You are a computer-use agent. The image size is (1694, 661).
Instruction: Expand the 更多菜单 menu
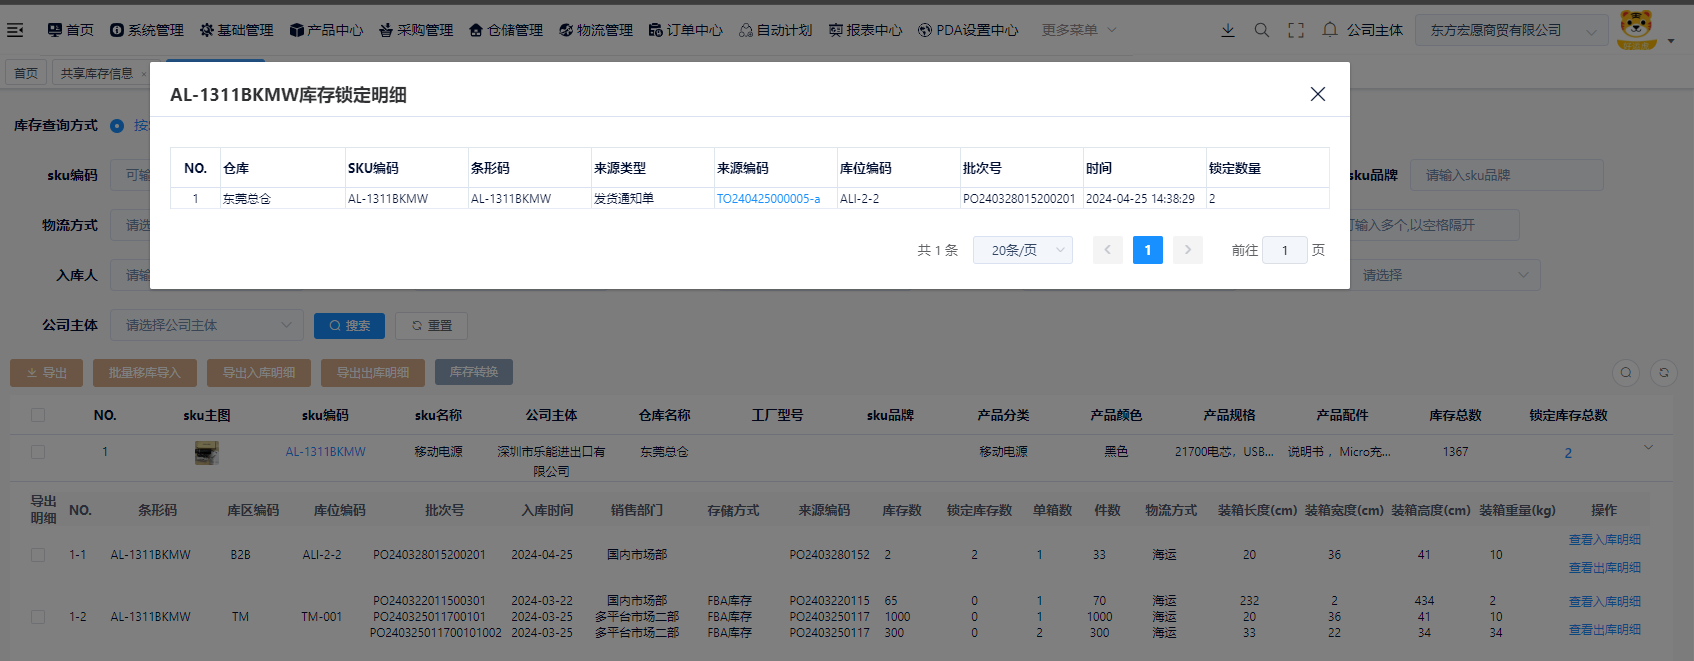tap(1079, 30)
